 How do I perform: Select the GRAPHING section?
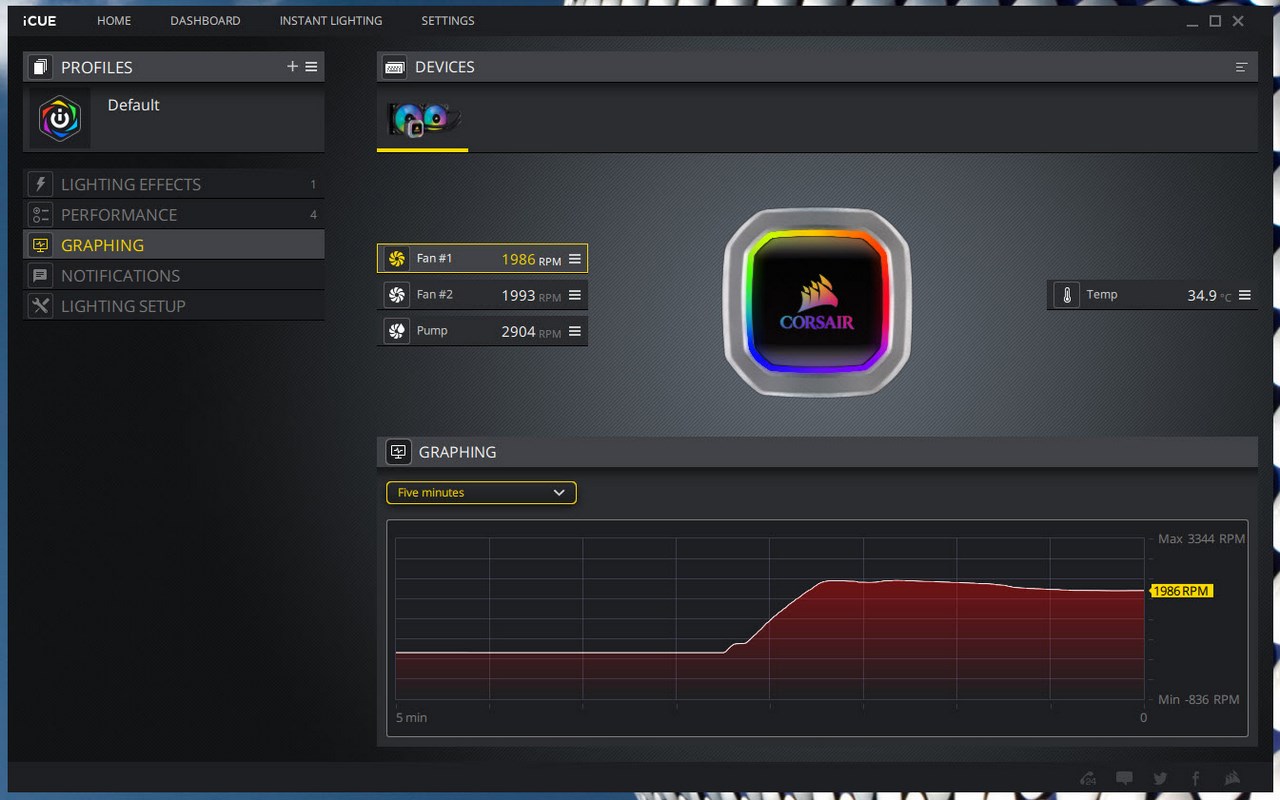pyautogui.click(x=174, y=245)
